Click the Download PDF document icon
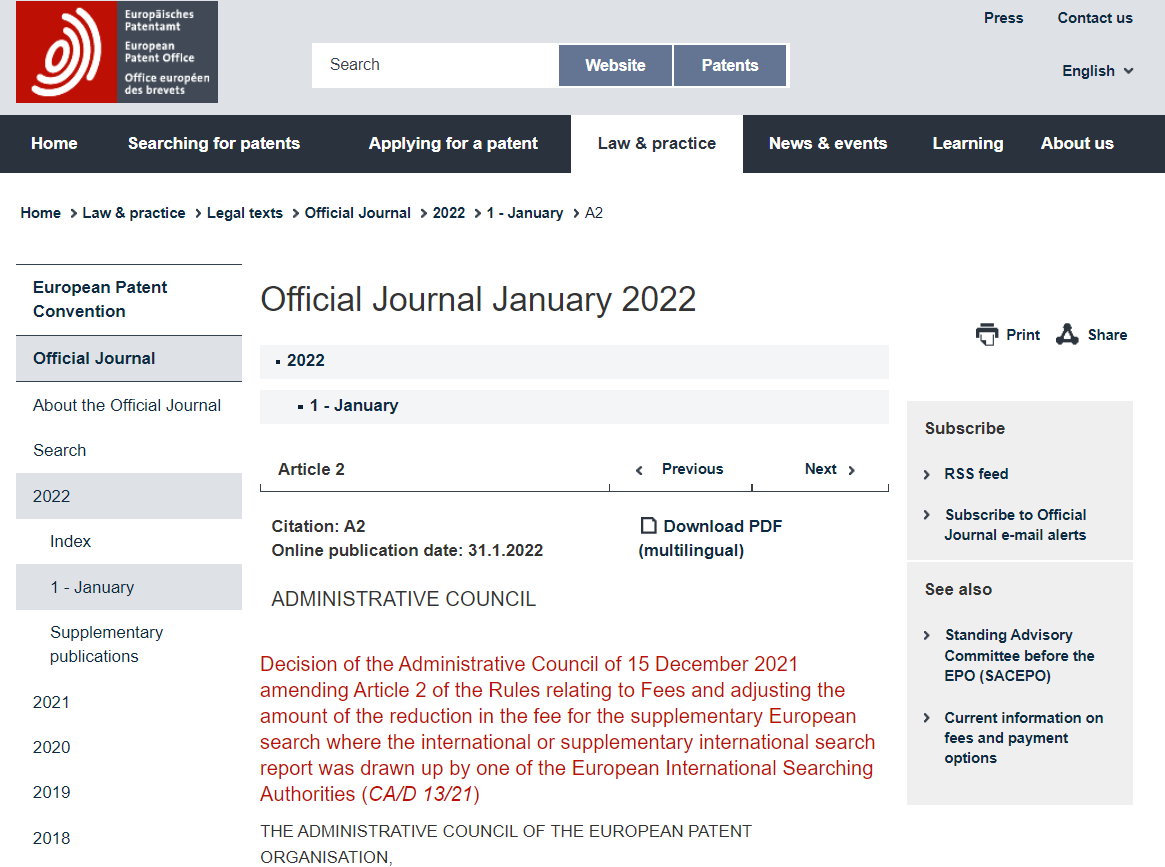The height and width of the screenshot is (867, 1165). point(649,526)
